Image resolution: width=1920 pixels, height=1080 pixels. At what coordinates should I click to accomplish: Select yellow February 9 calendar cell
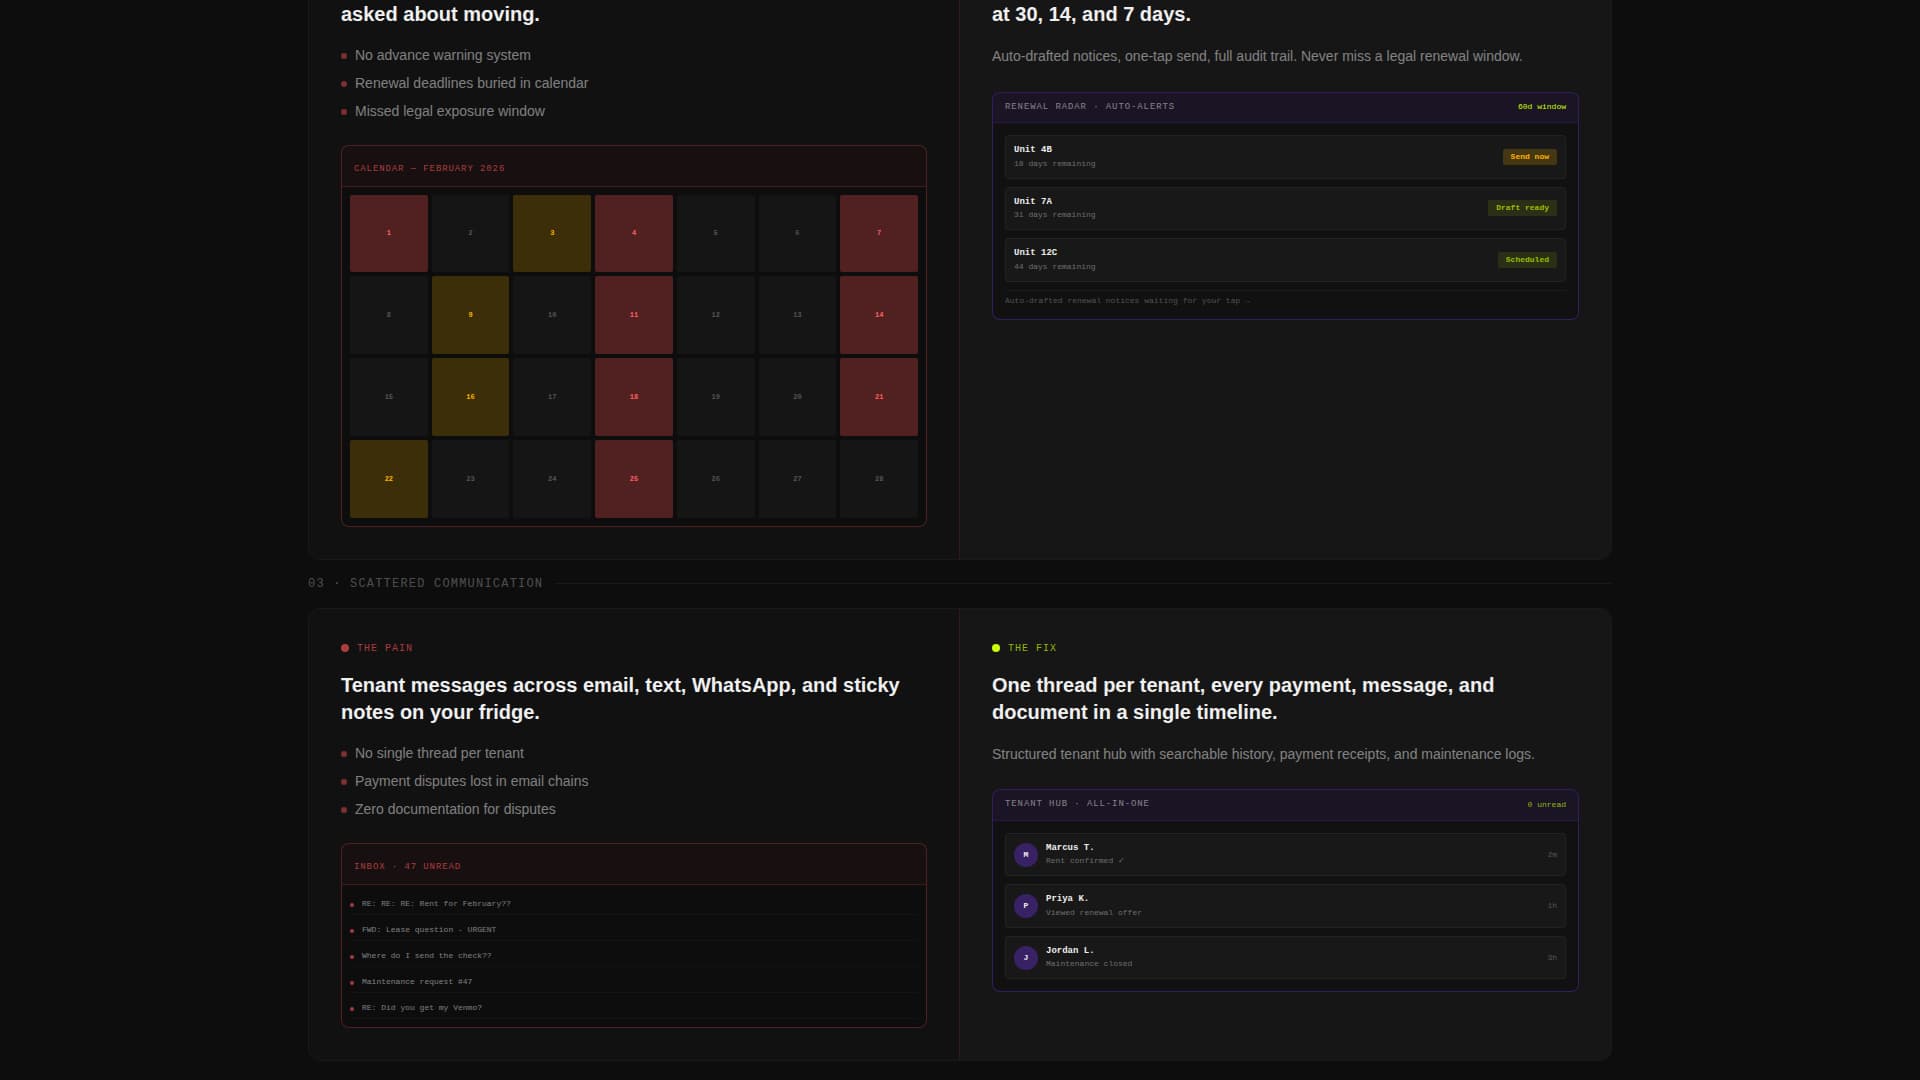click(470, 315)
